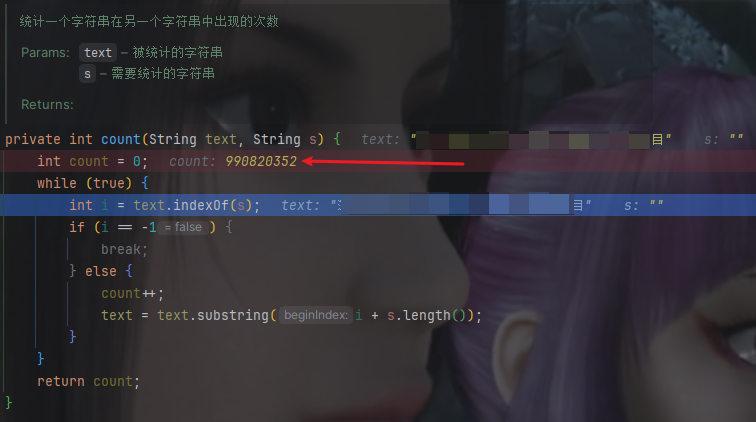756x422 pixels.
Task: Click the 'return' keyword
Action: pos(61,381)
